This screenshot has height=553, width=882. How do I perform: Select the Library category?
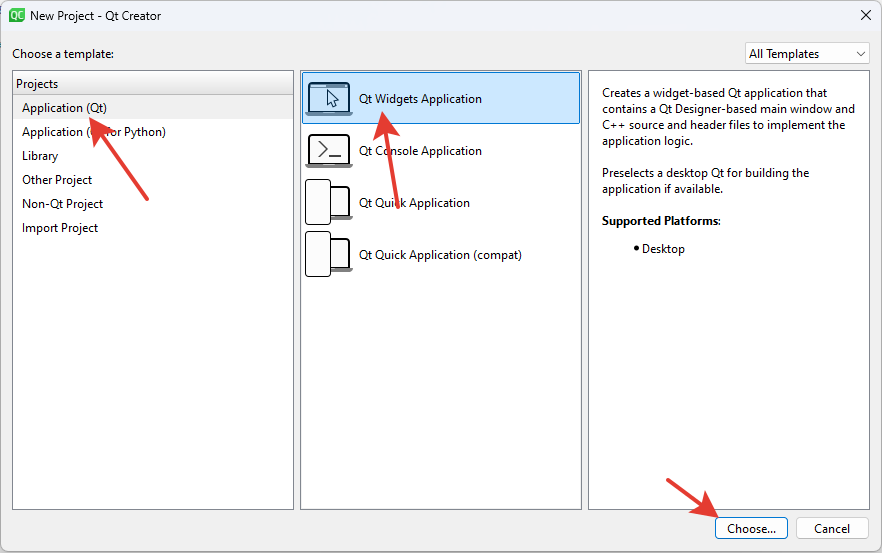click(x=153, y=156)
